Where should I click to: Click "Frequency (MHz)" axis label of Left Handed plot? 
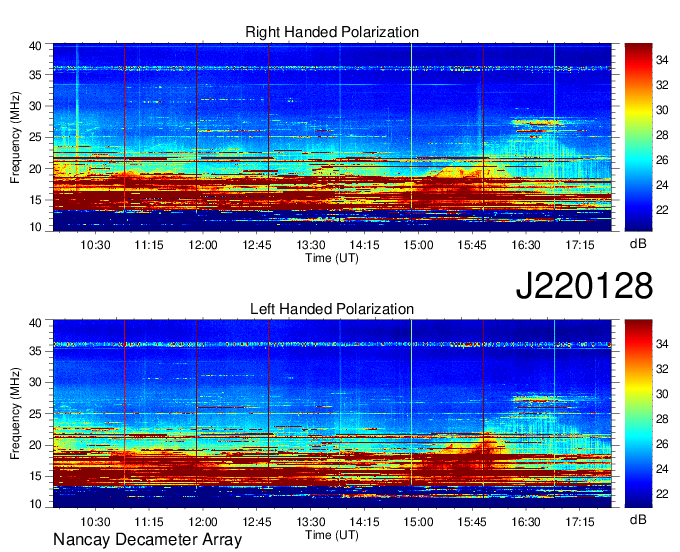(x=15, y=414)
